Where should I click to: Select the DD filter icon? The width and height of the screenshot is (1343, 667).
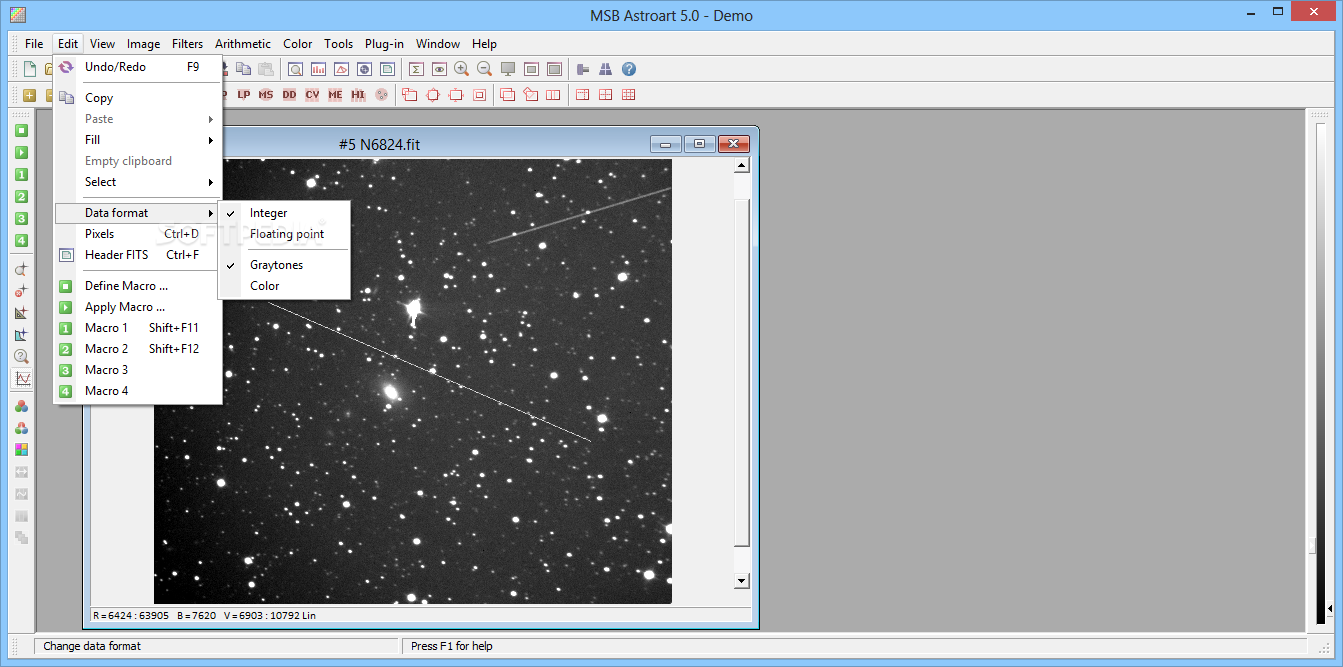coord(289,95)
